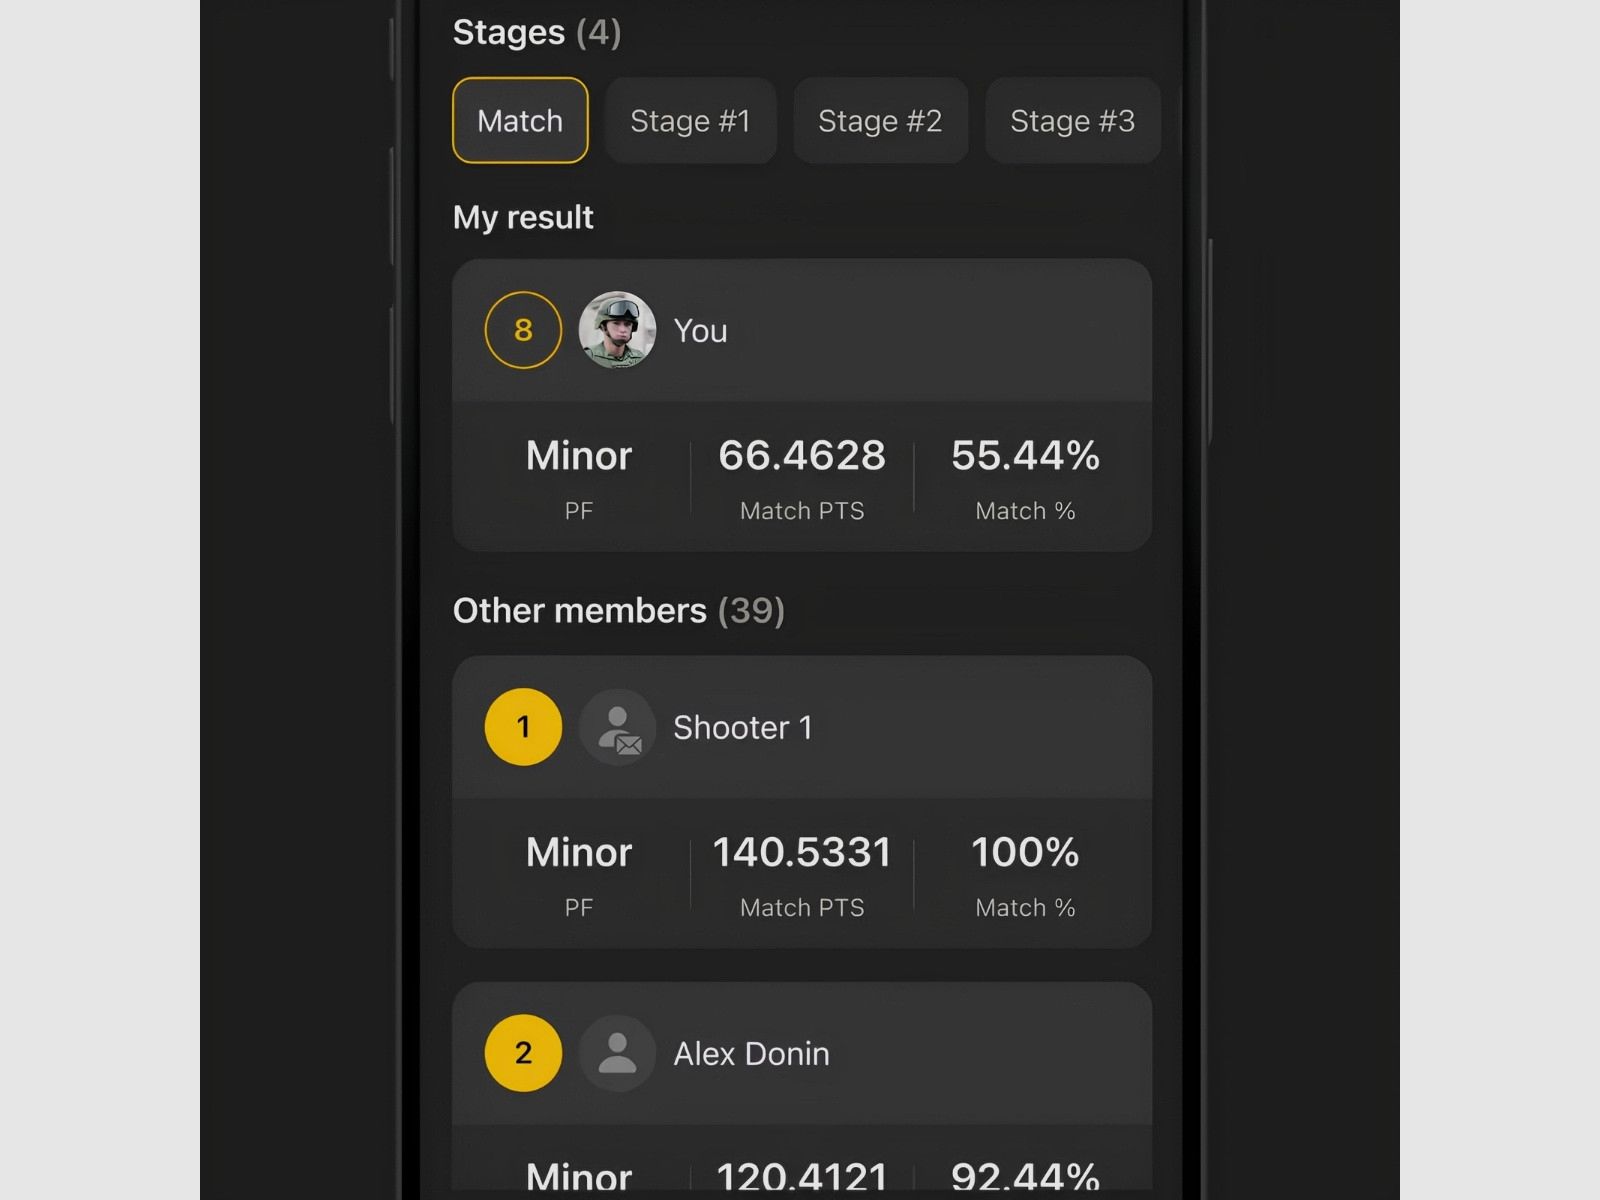The height and width of the screenshot is (1200, 1600).
Task: Open the Stage #2 tab
Action: (880, 120)
